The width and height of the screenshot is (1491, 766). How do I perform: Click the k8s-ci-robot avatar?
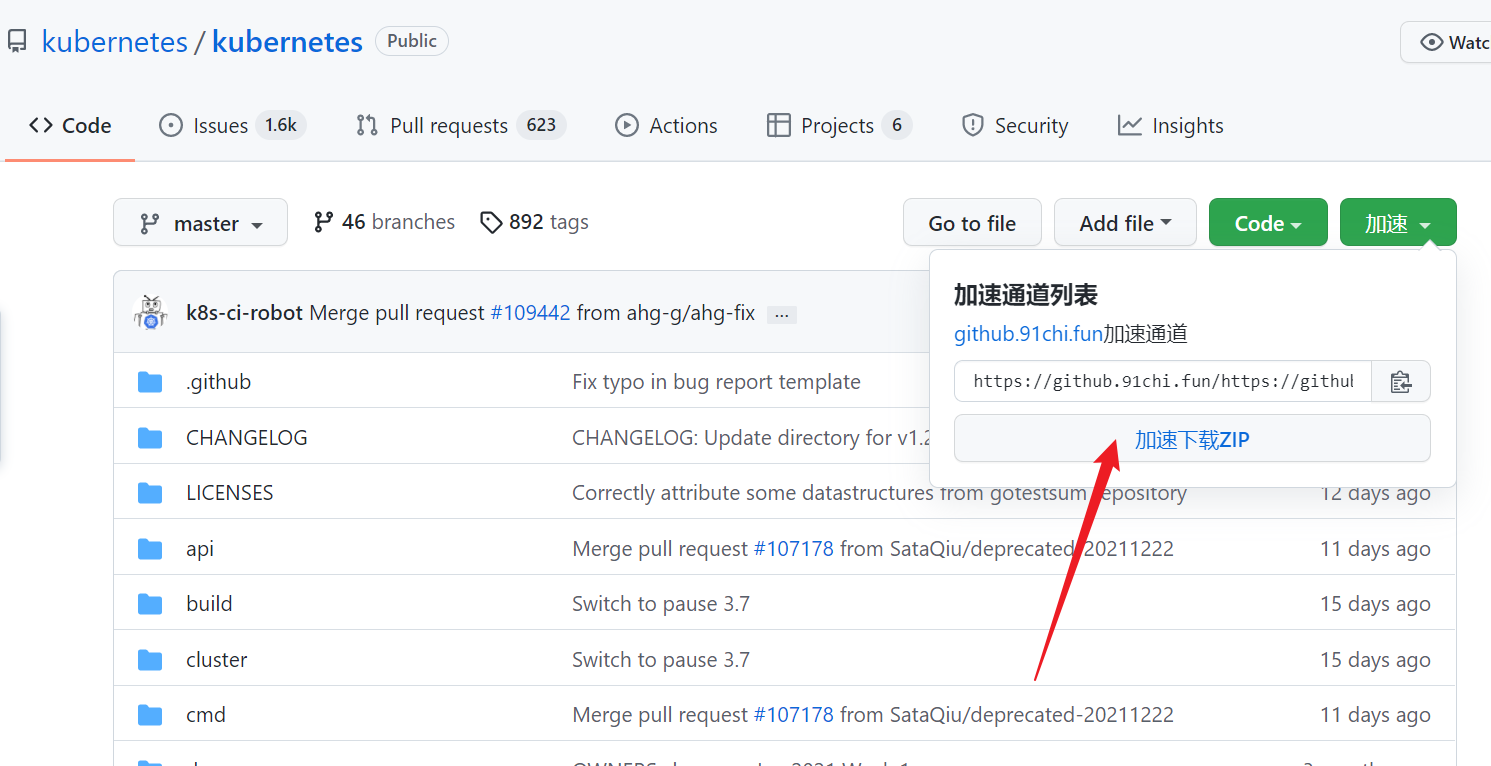pos(151,313)
